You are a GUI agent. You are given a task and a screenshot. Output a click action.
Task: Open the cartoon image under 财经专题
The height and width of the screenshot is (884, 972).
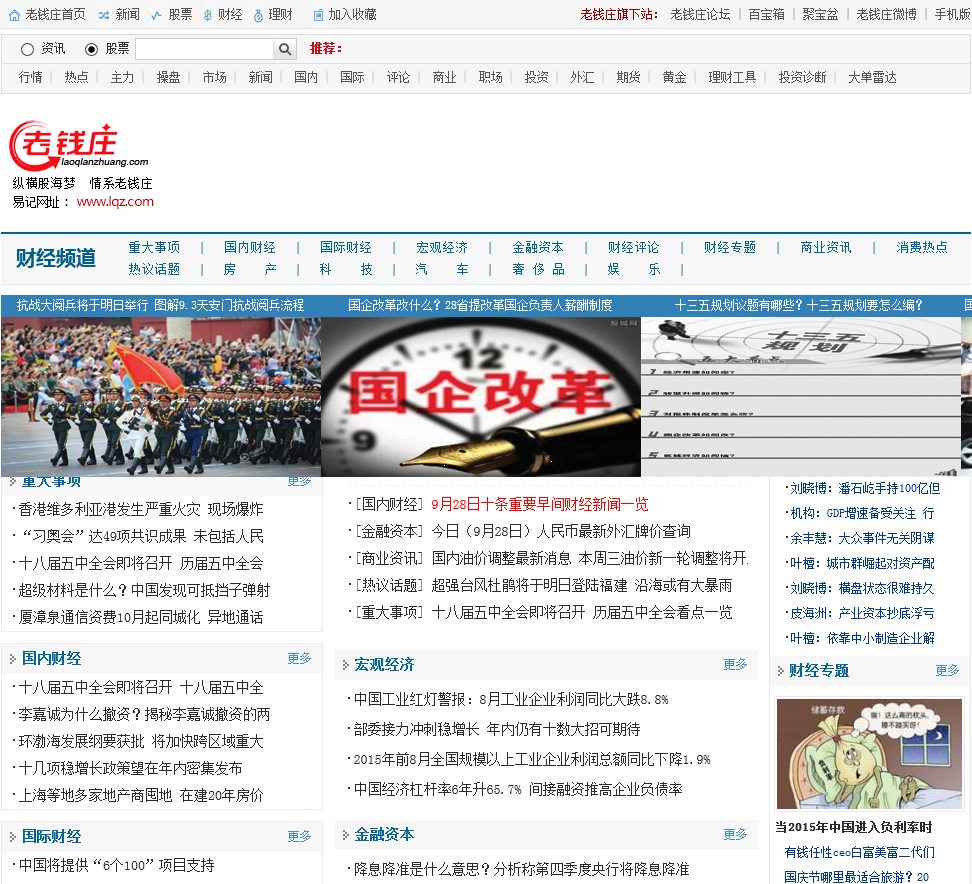pos(870,754)
